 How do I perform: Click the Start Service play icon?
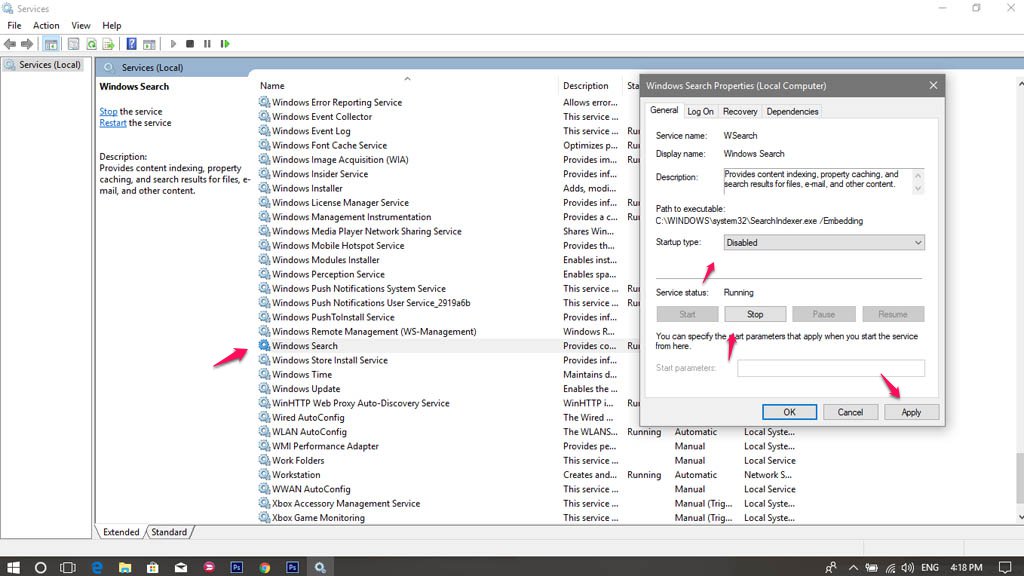[173, 44]
